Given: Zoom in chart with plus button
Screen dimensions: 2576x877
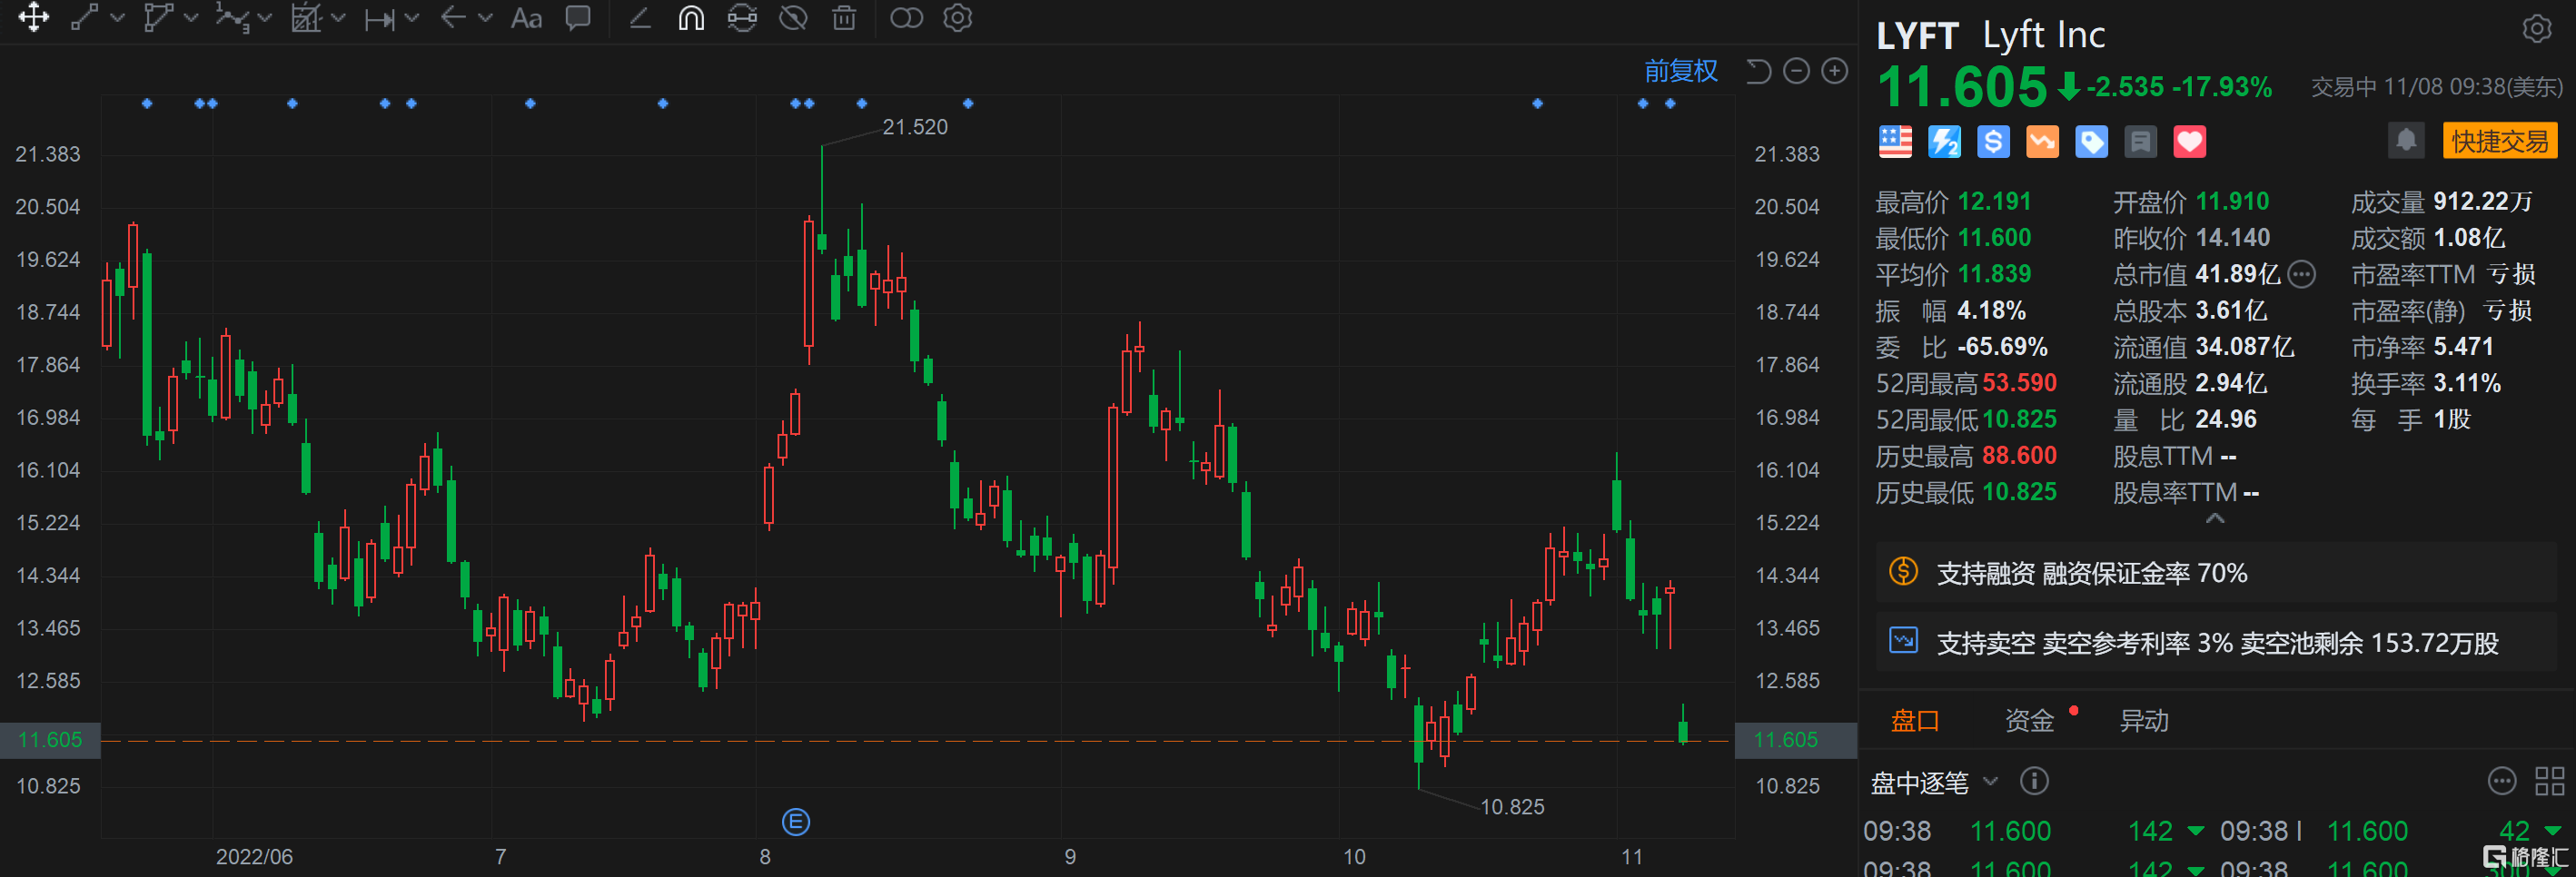Looking at the screenshot, I should click(x=1834, y=71).
